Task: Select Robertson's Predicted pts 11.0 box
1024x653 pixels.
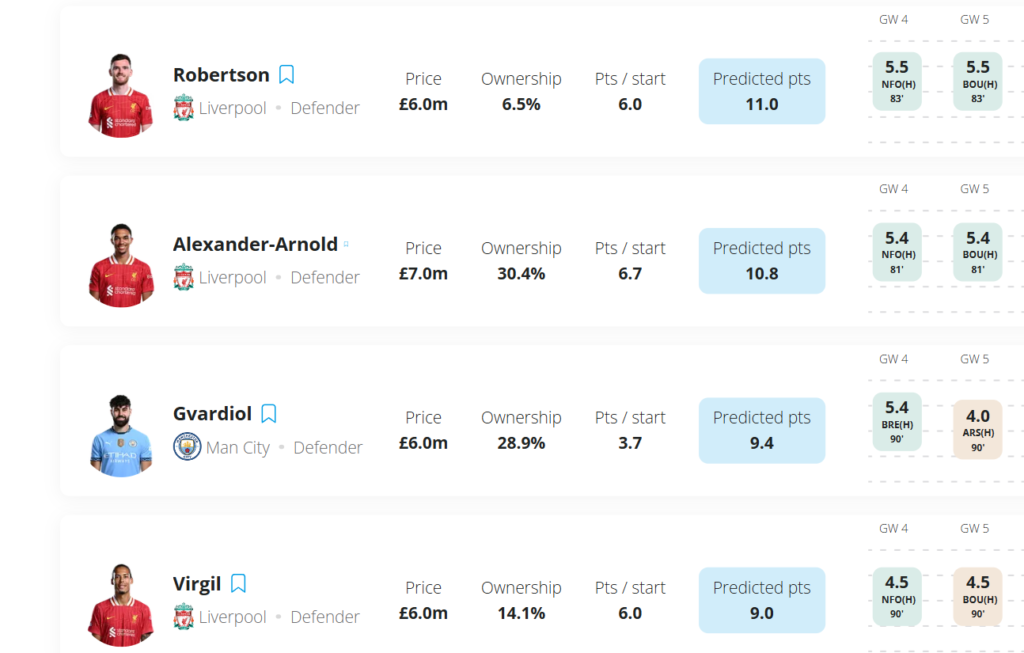Action: point(762,91)
